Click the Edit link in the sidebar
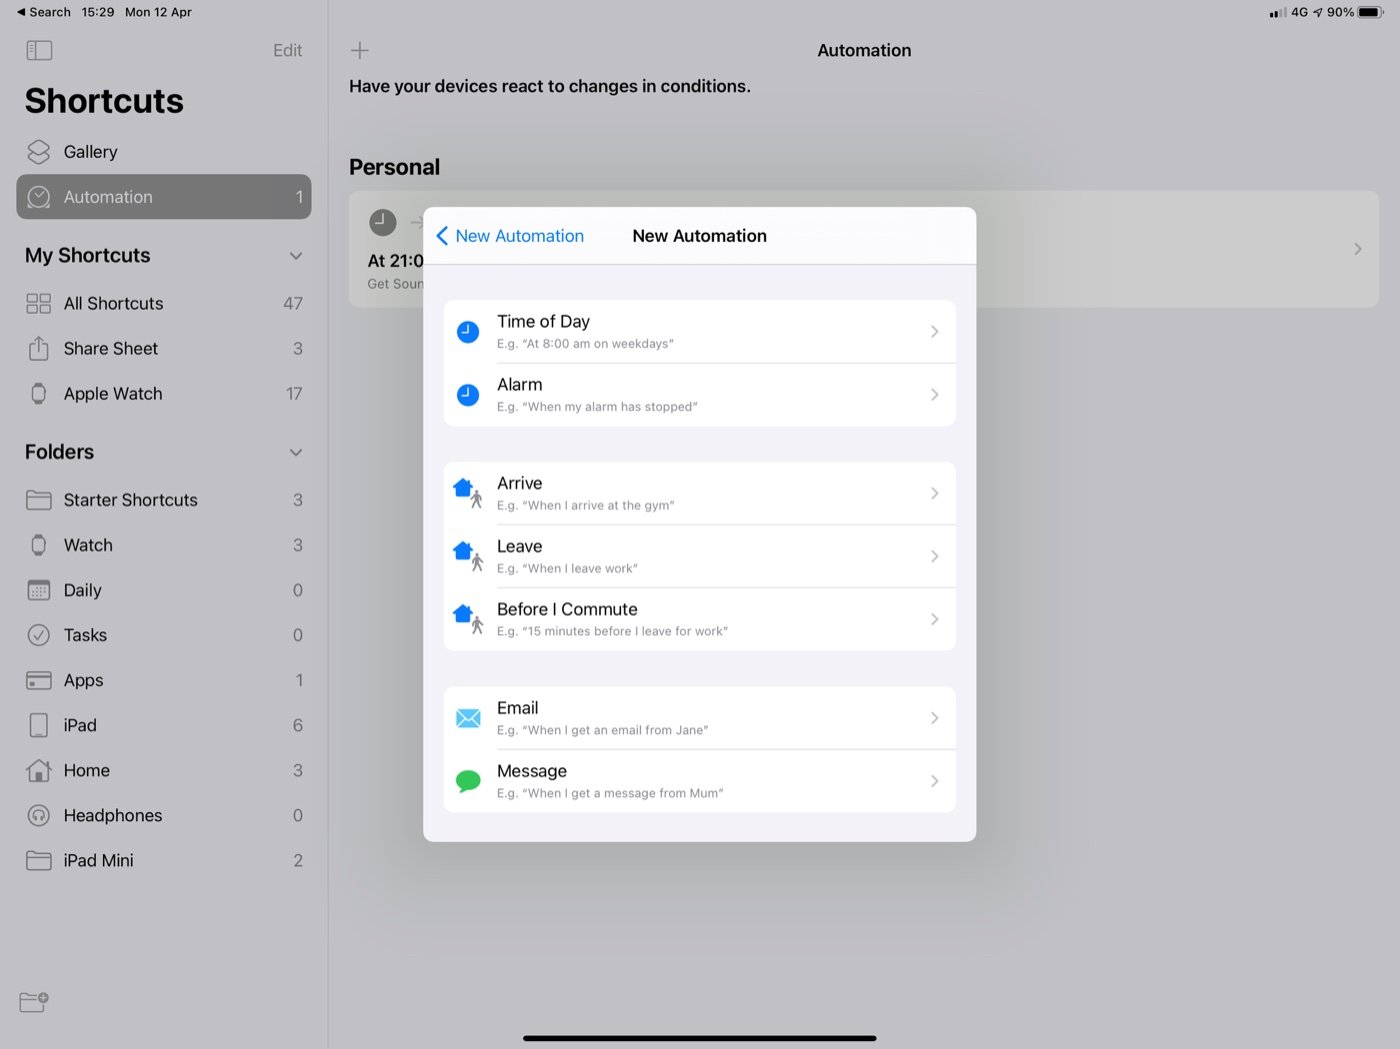Screen dimensions: 1400x1049 coord(287,50)
